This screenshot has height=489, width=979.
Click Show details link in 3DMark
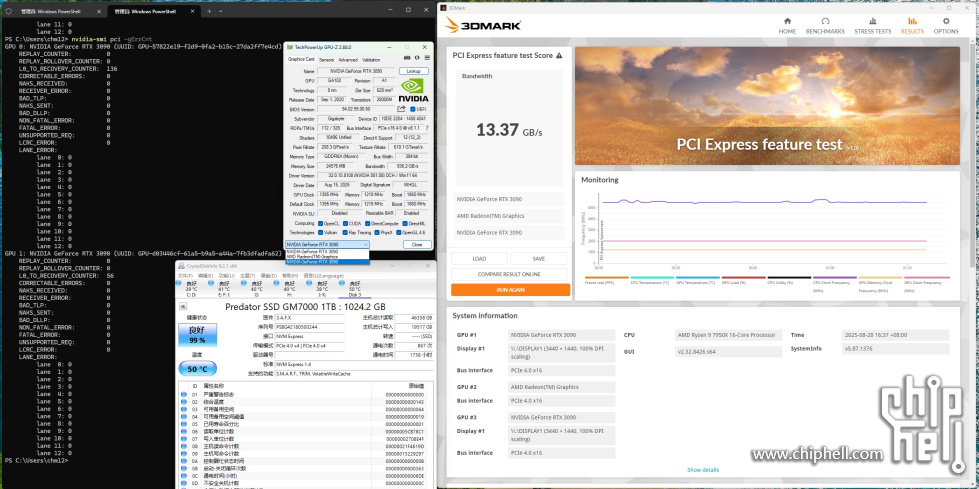703,470
